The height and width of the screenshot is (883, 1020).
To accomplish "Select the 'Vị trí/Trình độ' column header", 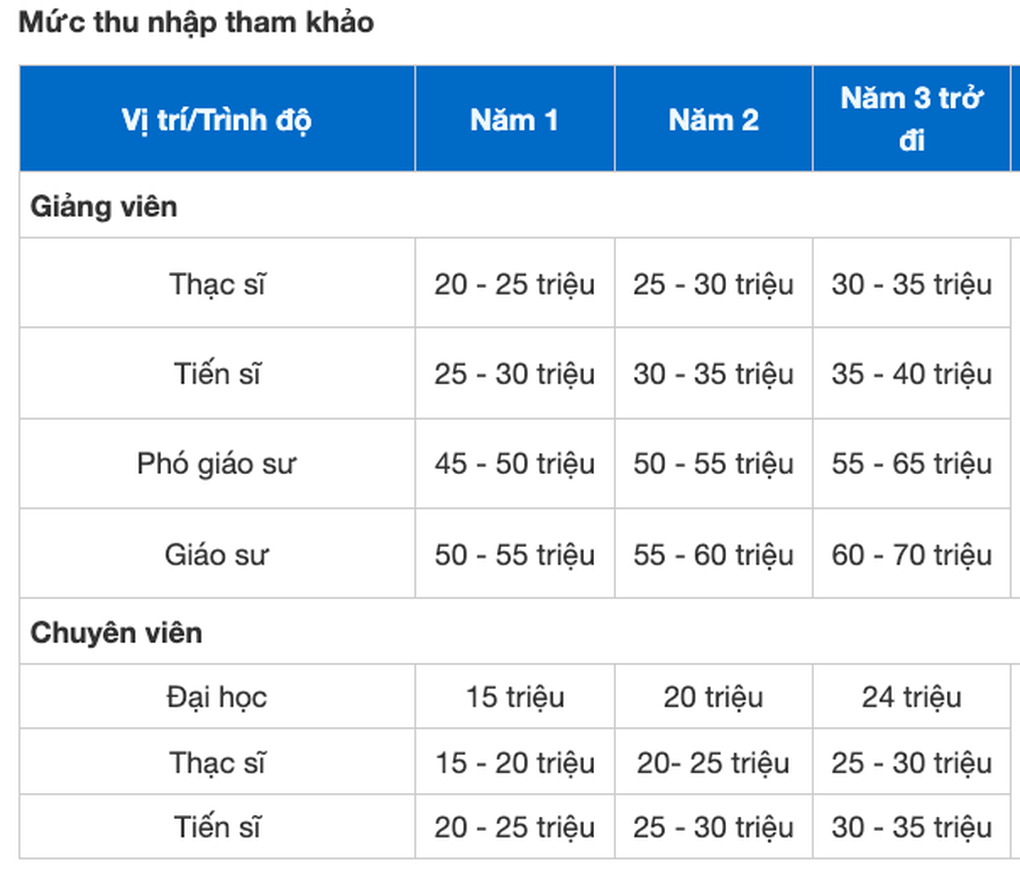I will [x=217, y=119].
